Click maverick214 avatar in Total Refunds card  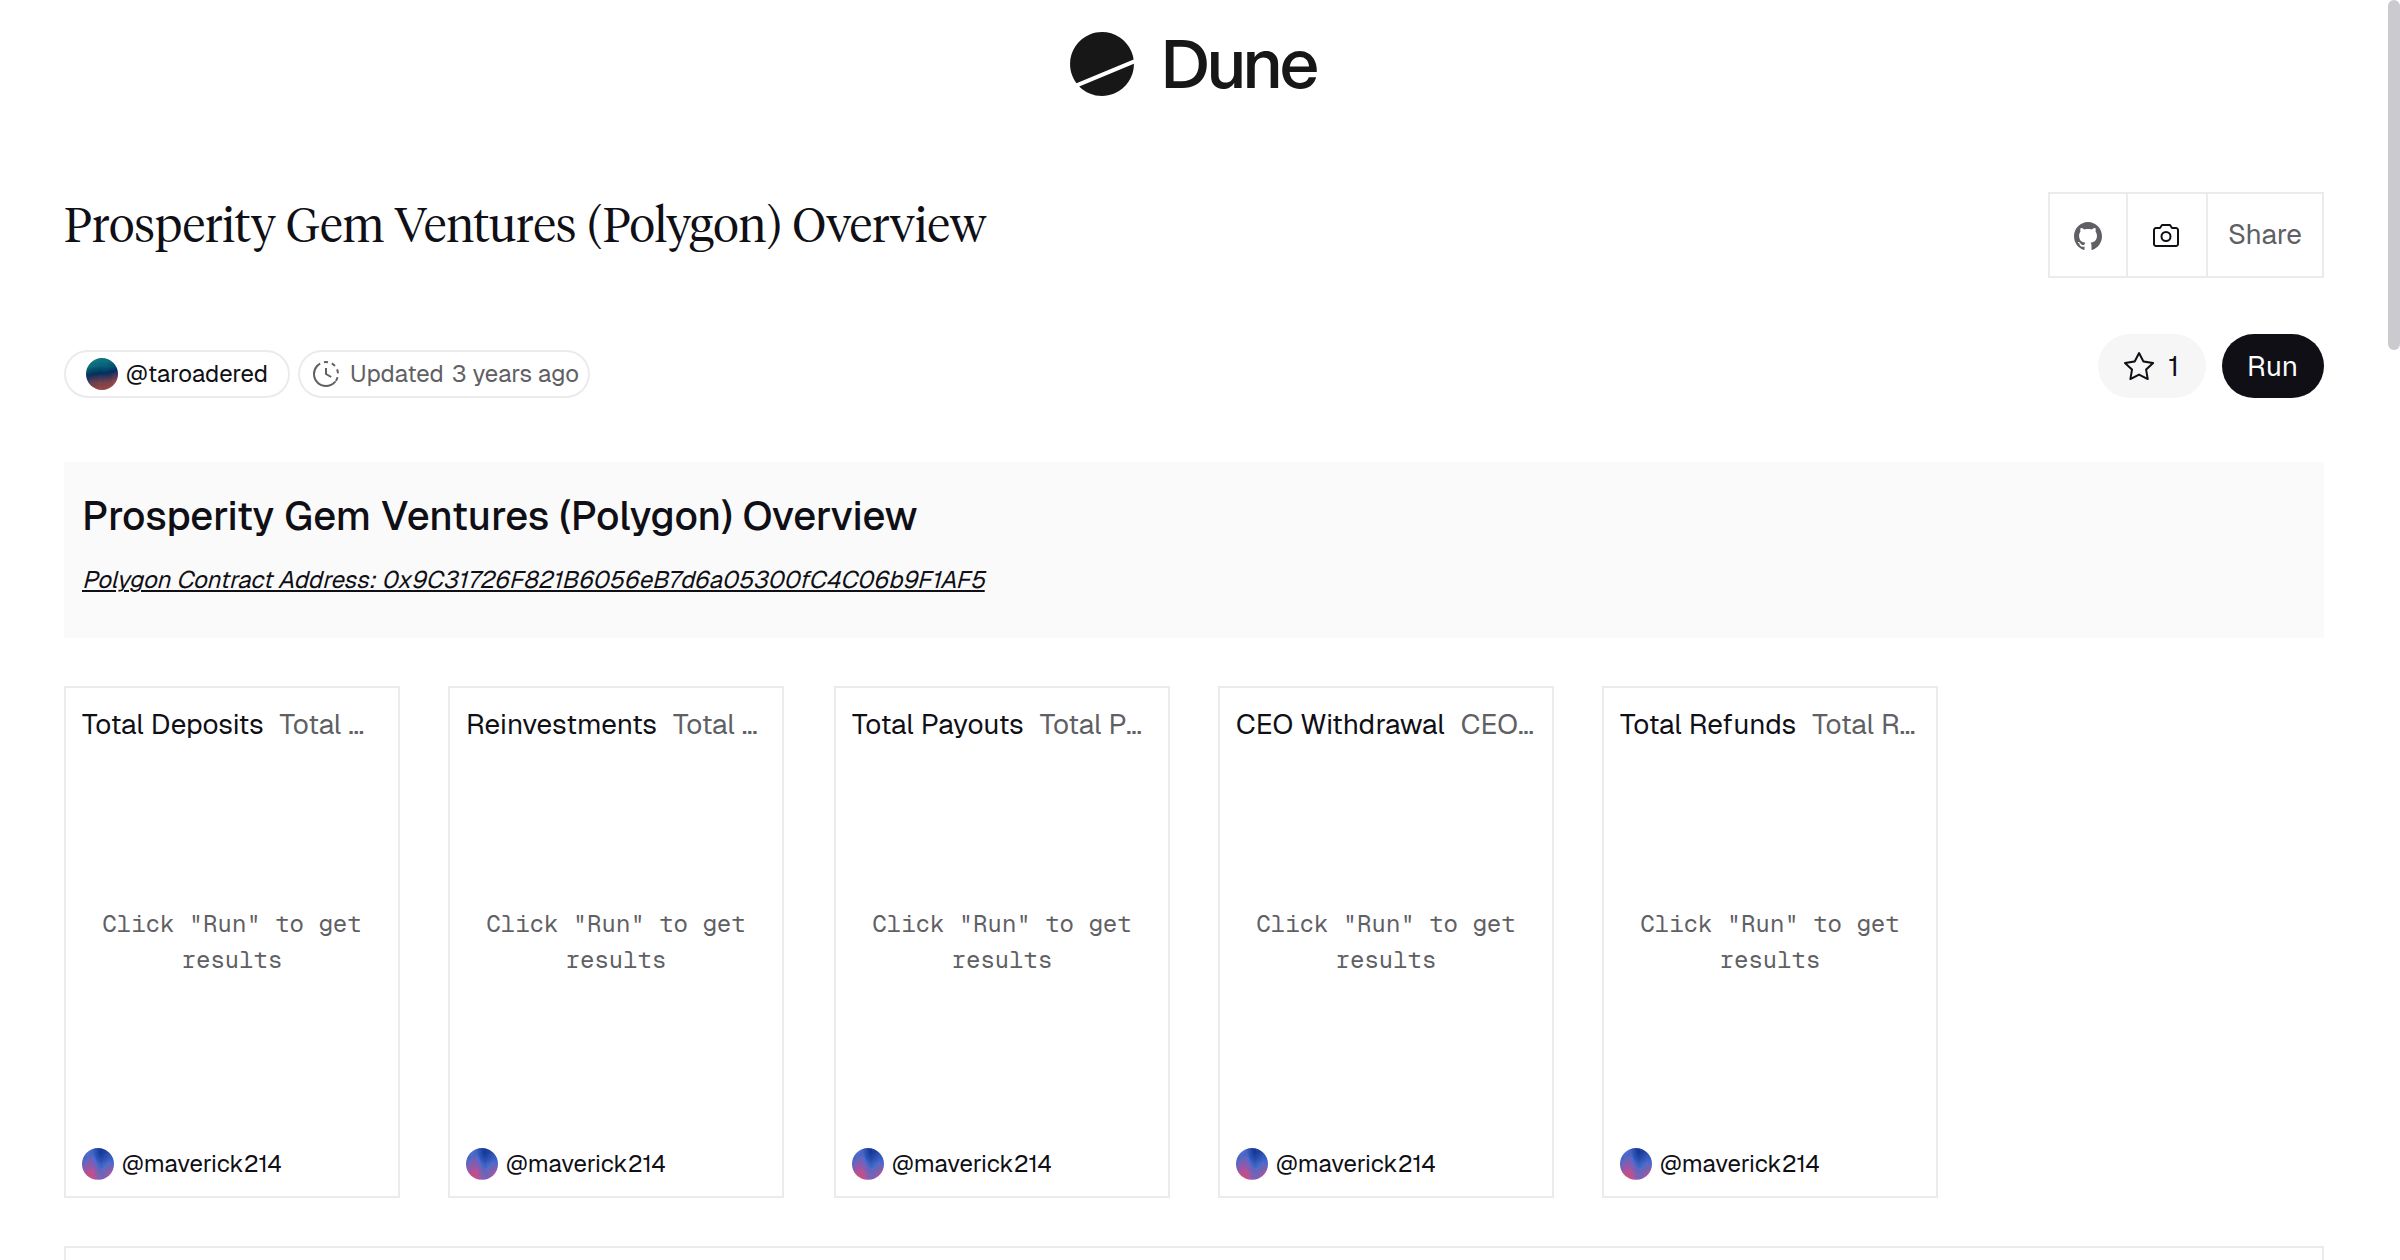point(1636,1164)
